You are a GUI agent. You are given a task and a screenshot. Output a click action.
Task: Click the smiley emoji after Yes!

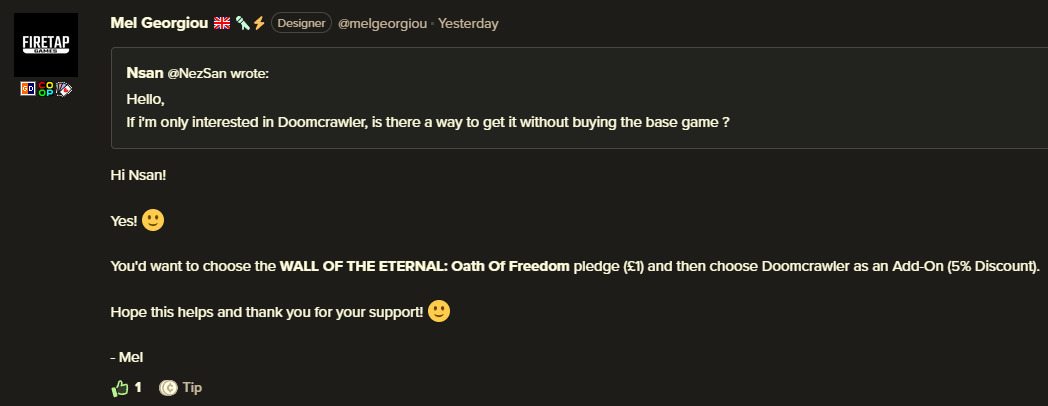pyautogui.click(x=153, y=220)
